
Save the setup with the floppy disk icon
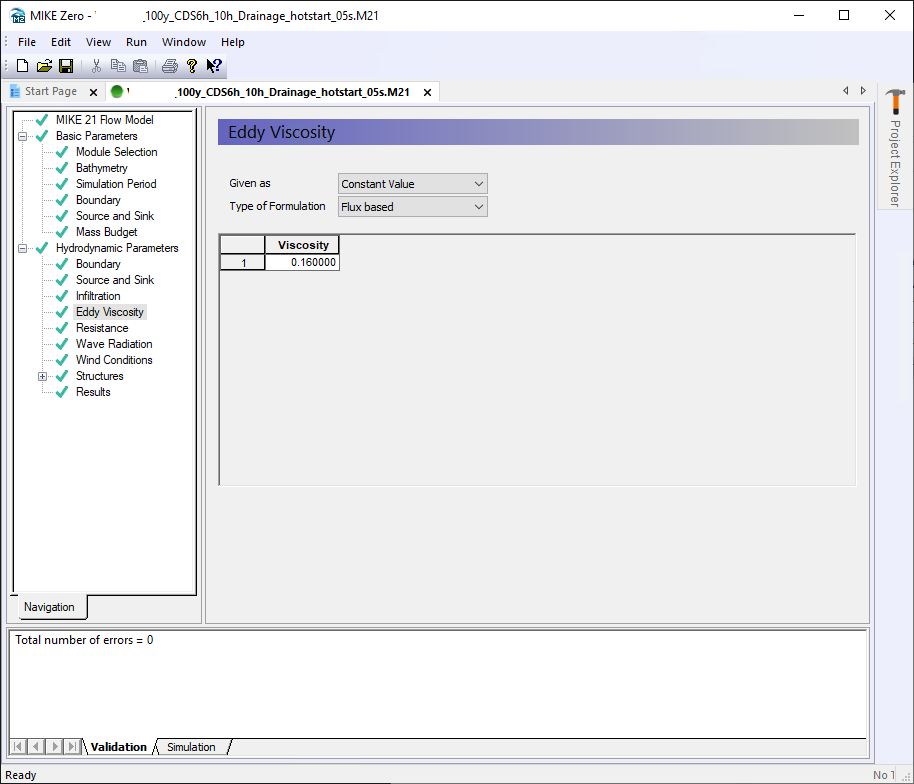coord(66,66)
